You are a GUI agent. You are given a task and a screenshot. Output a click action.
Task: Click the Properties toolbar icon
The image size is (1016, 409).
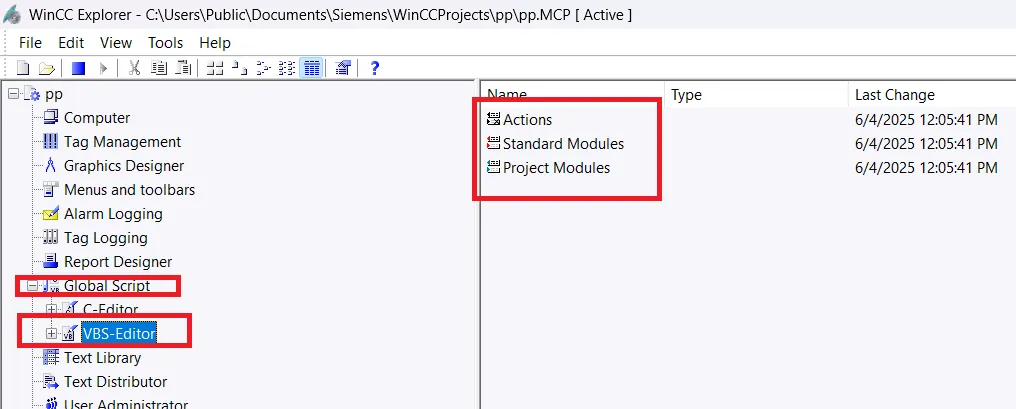pos(343,68)
